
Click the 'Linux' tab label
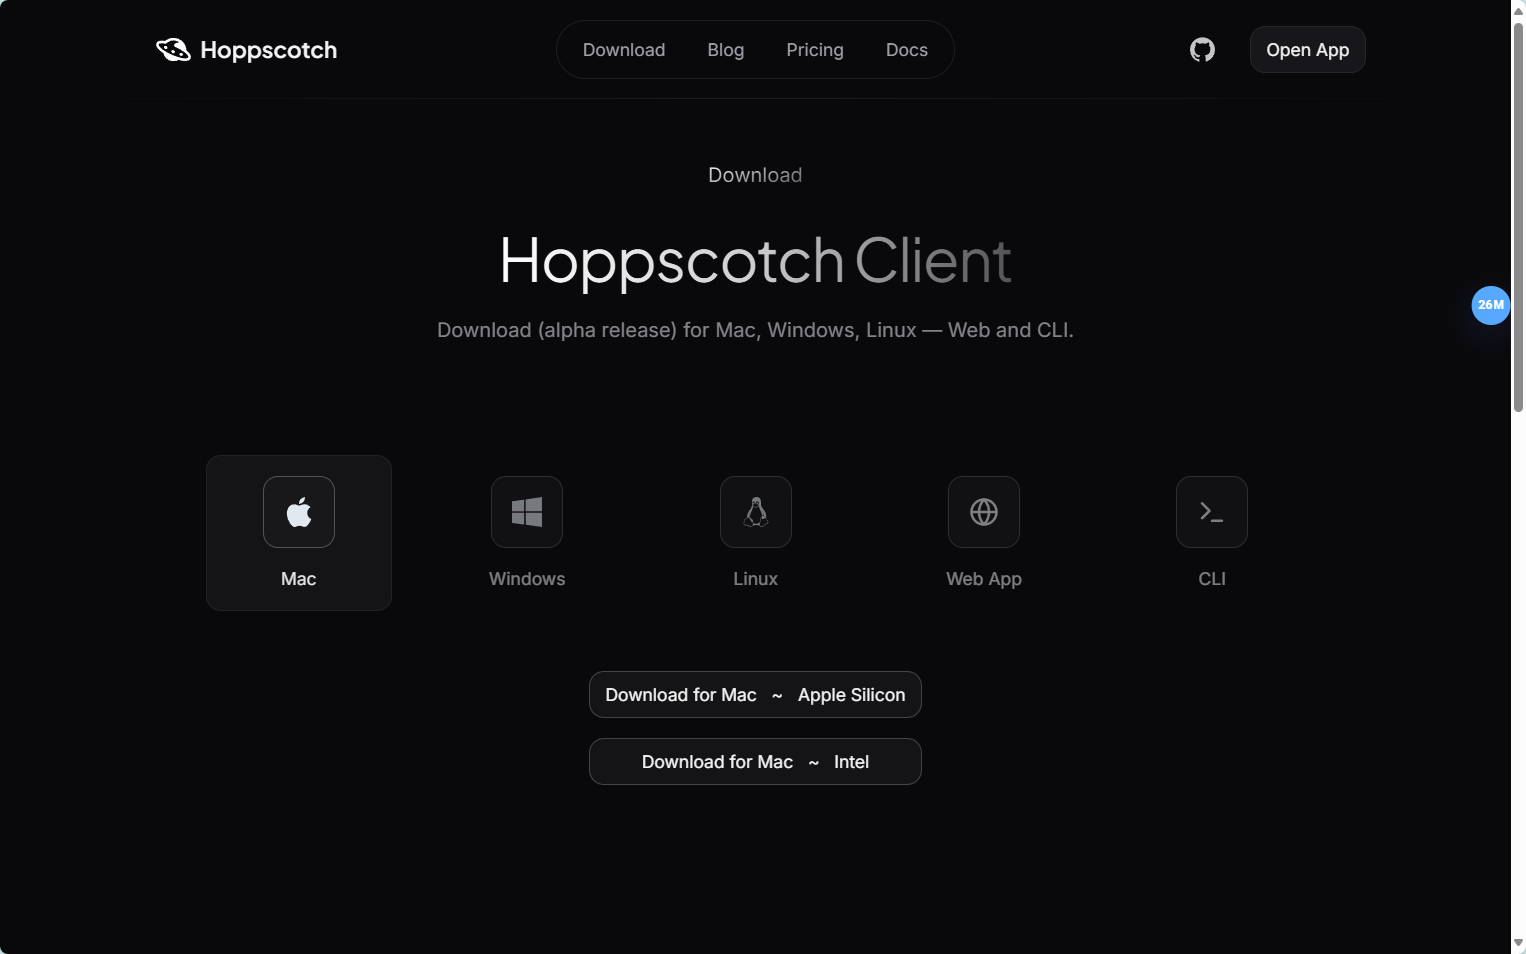coord(756,579)
